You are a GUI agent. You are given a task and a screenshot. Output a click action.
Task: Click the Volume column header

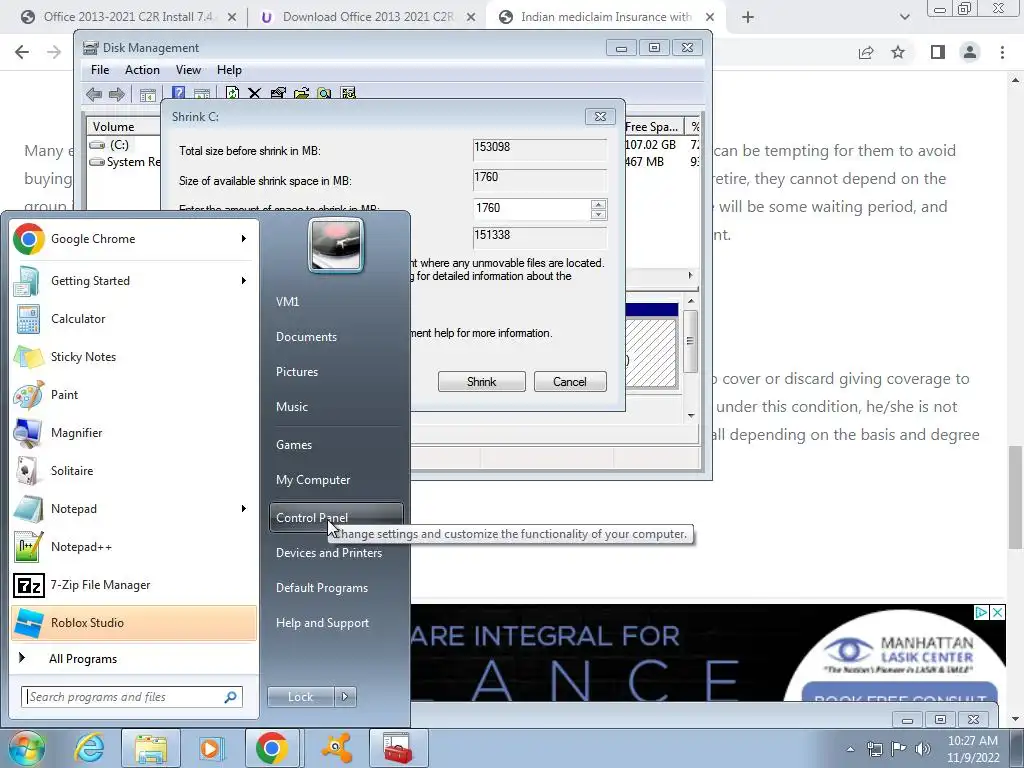click(124, 127)
